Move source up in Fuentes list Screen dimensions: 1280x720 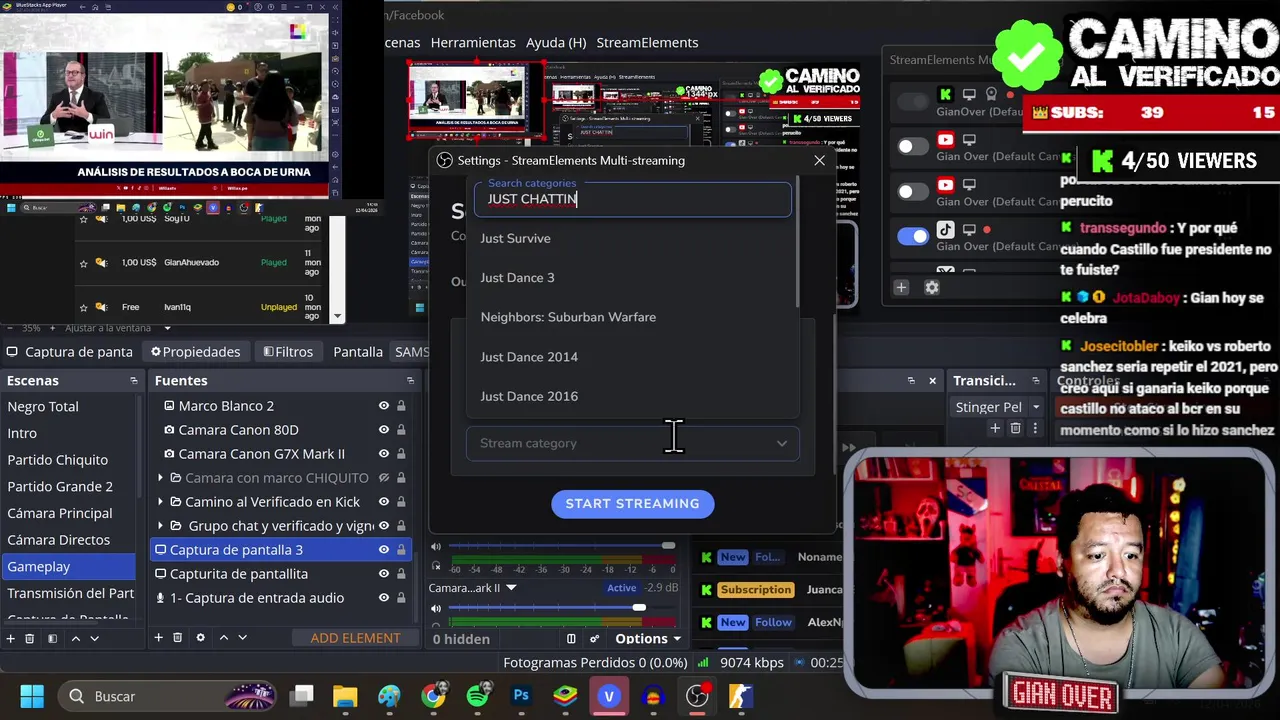[223, 638]
